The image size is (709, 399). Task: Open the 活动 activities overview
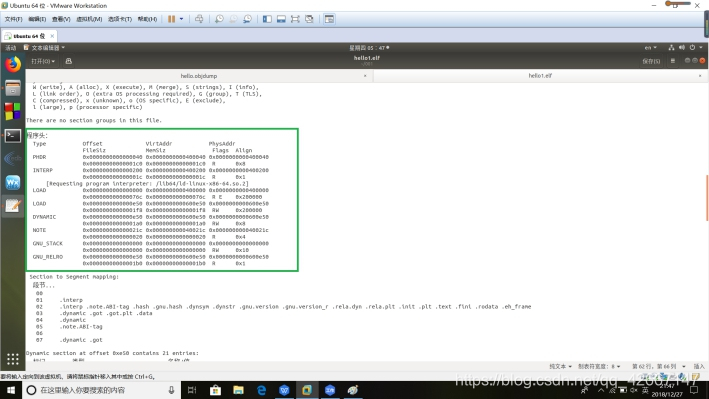[10, 48]
